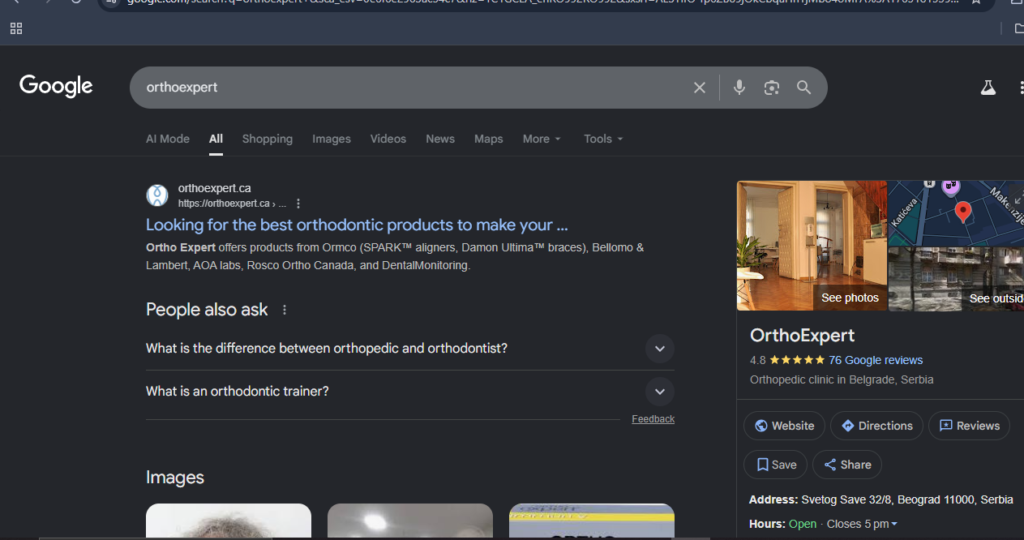This screenshot has width=1024, height=540.
Task: Open the More search filters dropdown
Action: point(541,139)
